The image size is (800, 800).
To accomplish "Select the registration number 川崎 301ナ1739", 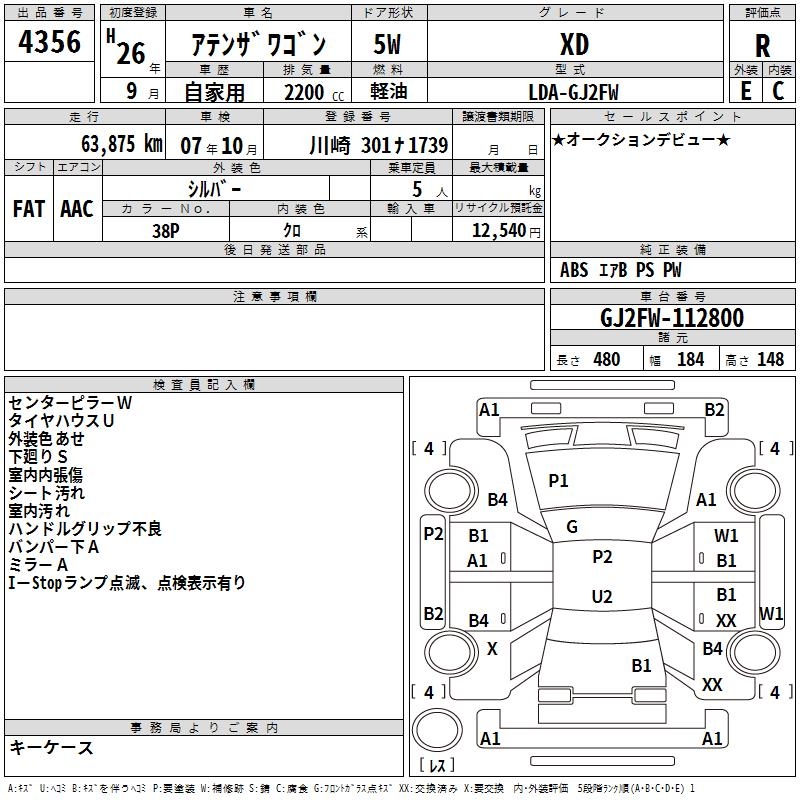I will point(379,145).
